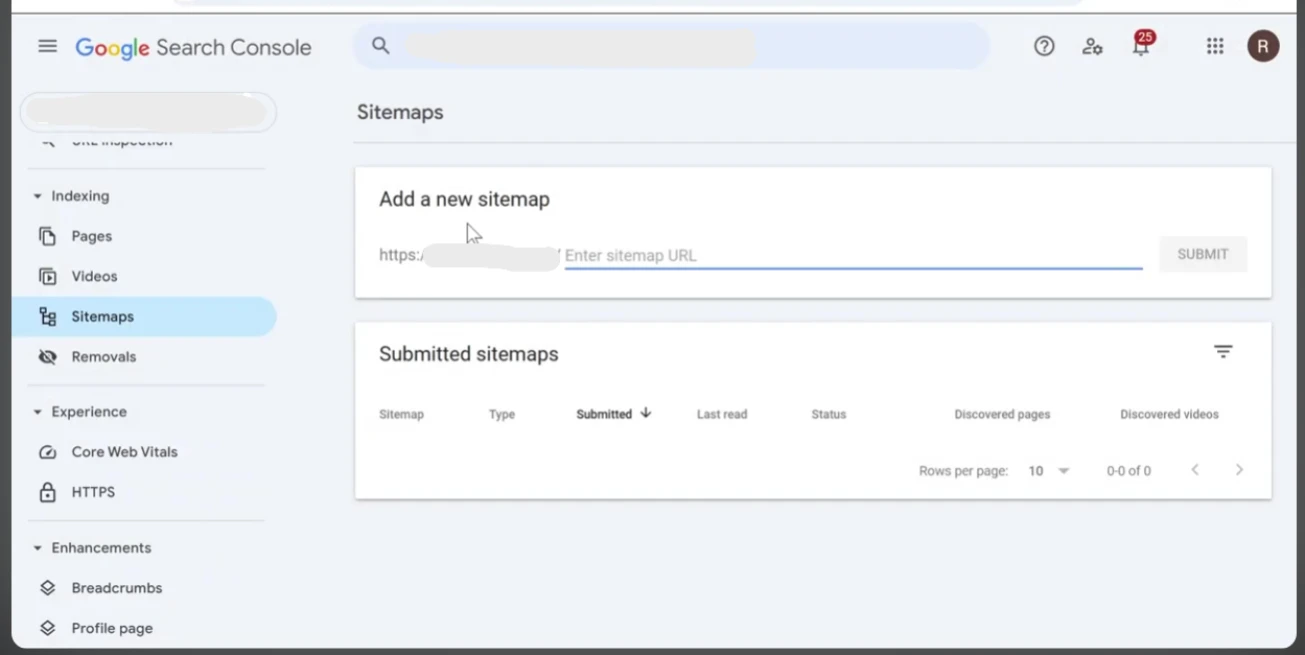Open the account avatar labeled R

tap(1263, 46)
